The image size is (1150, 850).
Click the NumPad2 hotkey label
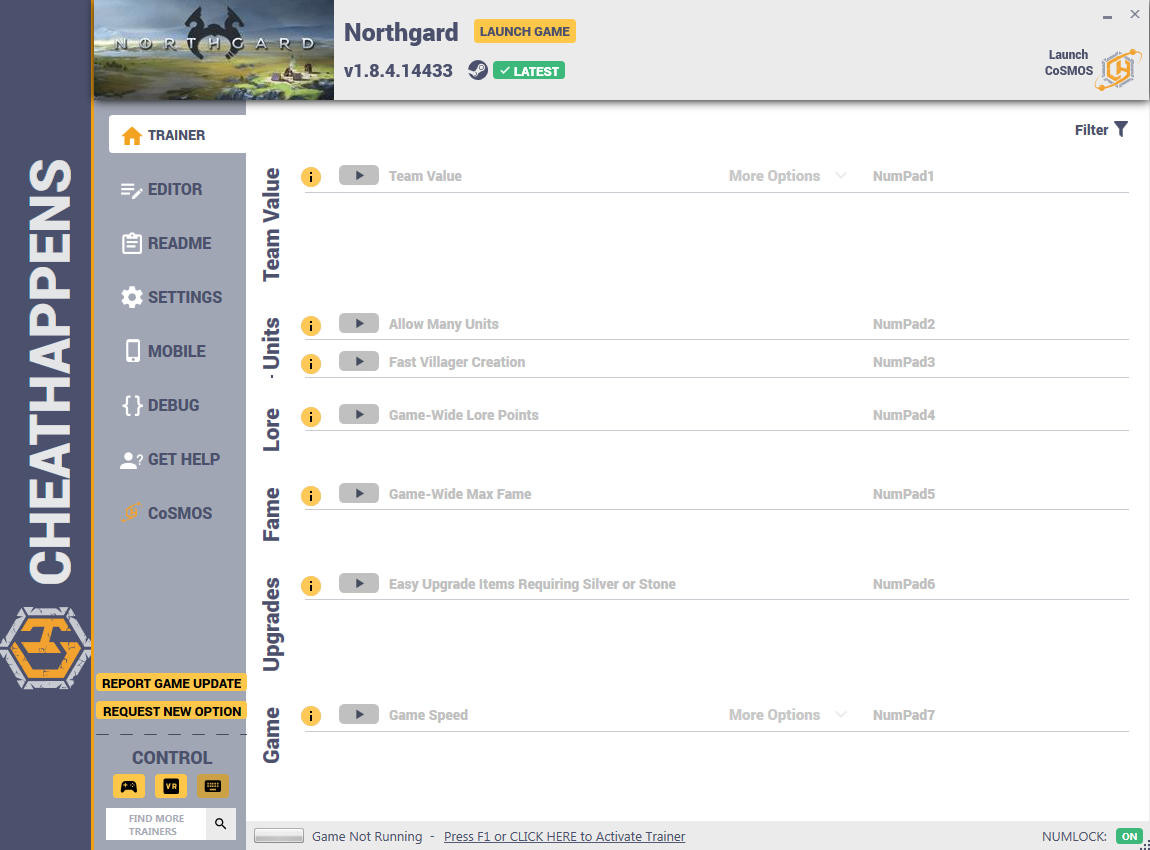click(904, 324)
